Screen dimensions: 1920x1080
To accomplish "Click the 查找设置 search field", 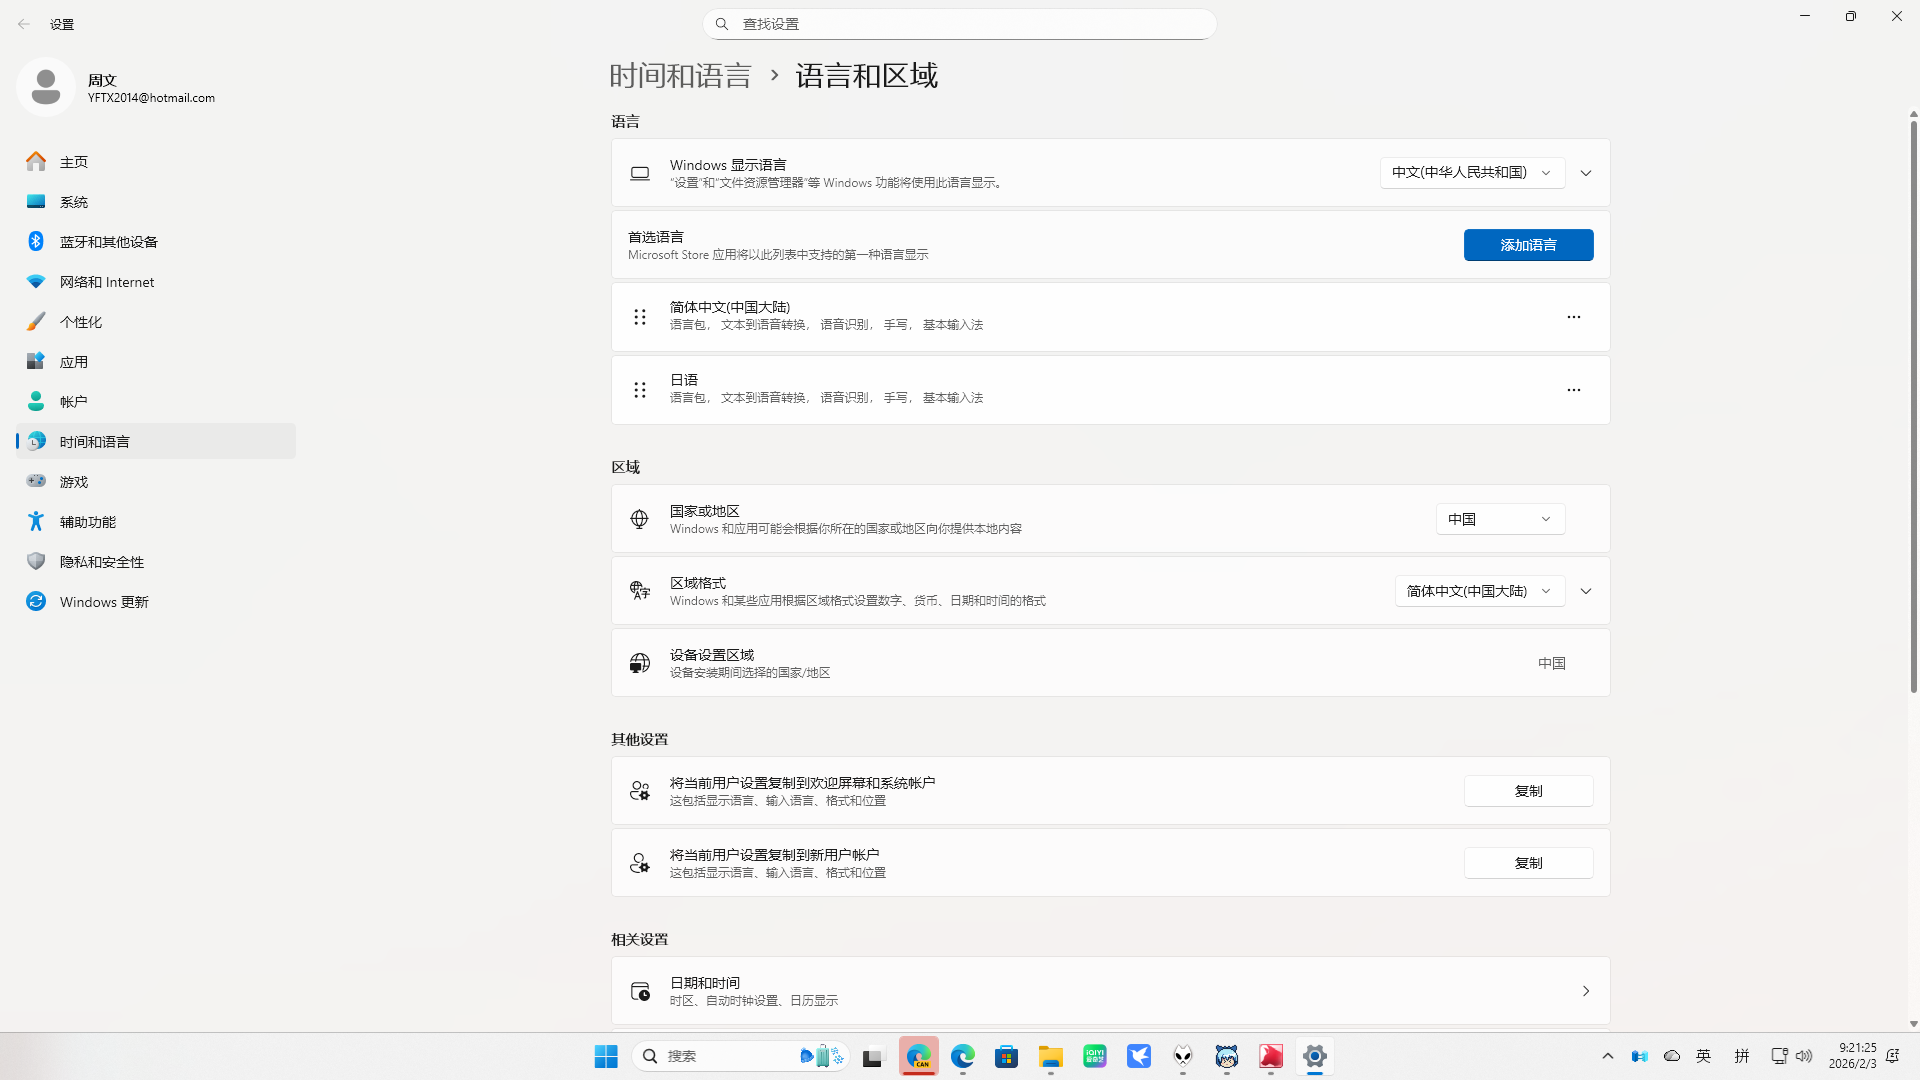I will click(x=959, y=23).
